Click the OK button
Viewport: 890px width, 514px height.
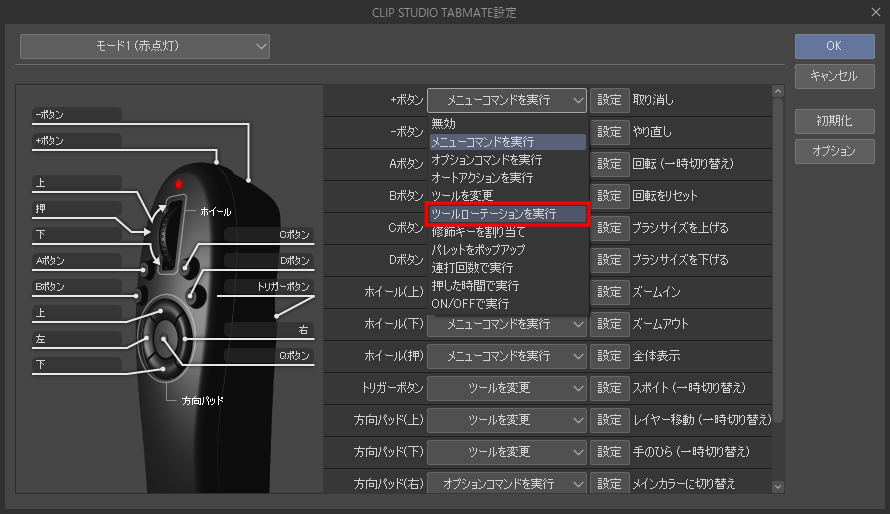[834, 46]
